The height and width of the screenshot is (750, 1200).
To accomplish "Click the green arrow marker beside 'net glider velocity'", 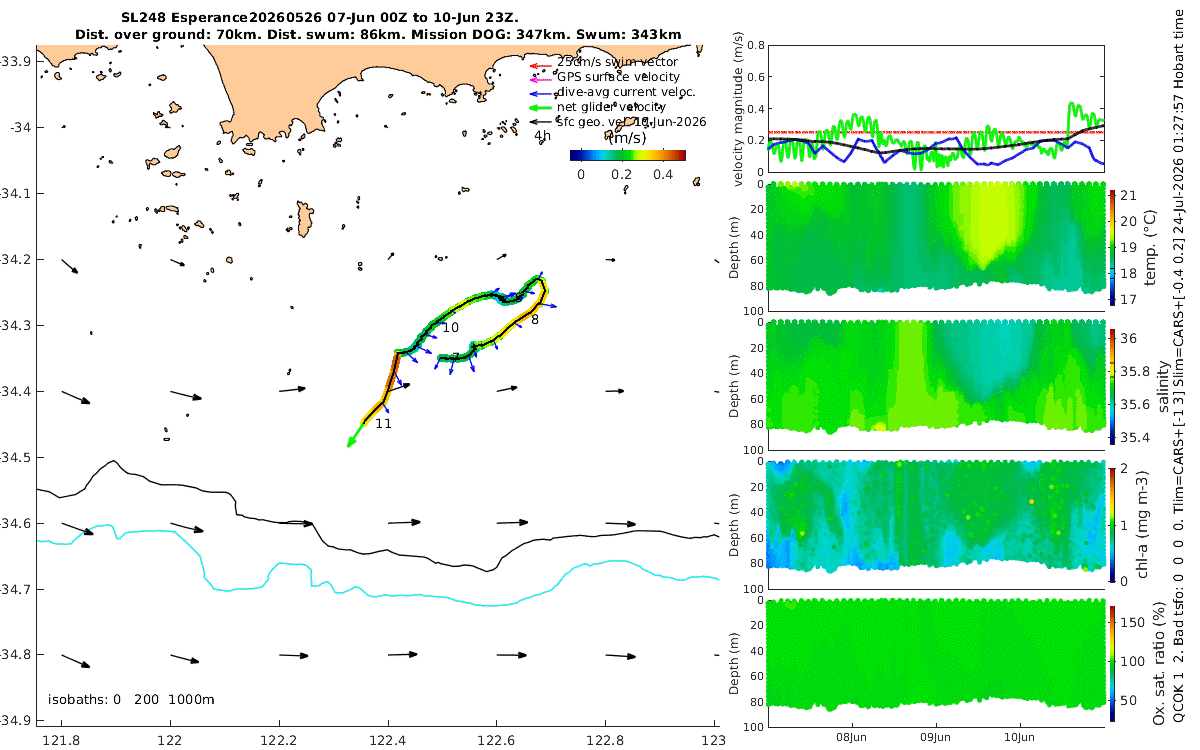I will tap(540, 107).
